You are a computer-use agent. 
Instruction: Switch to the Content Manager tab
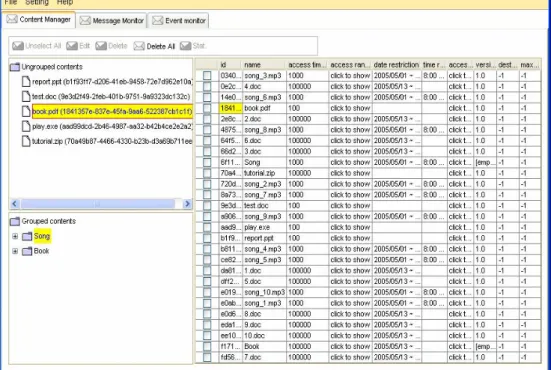(39, 19)
